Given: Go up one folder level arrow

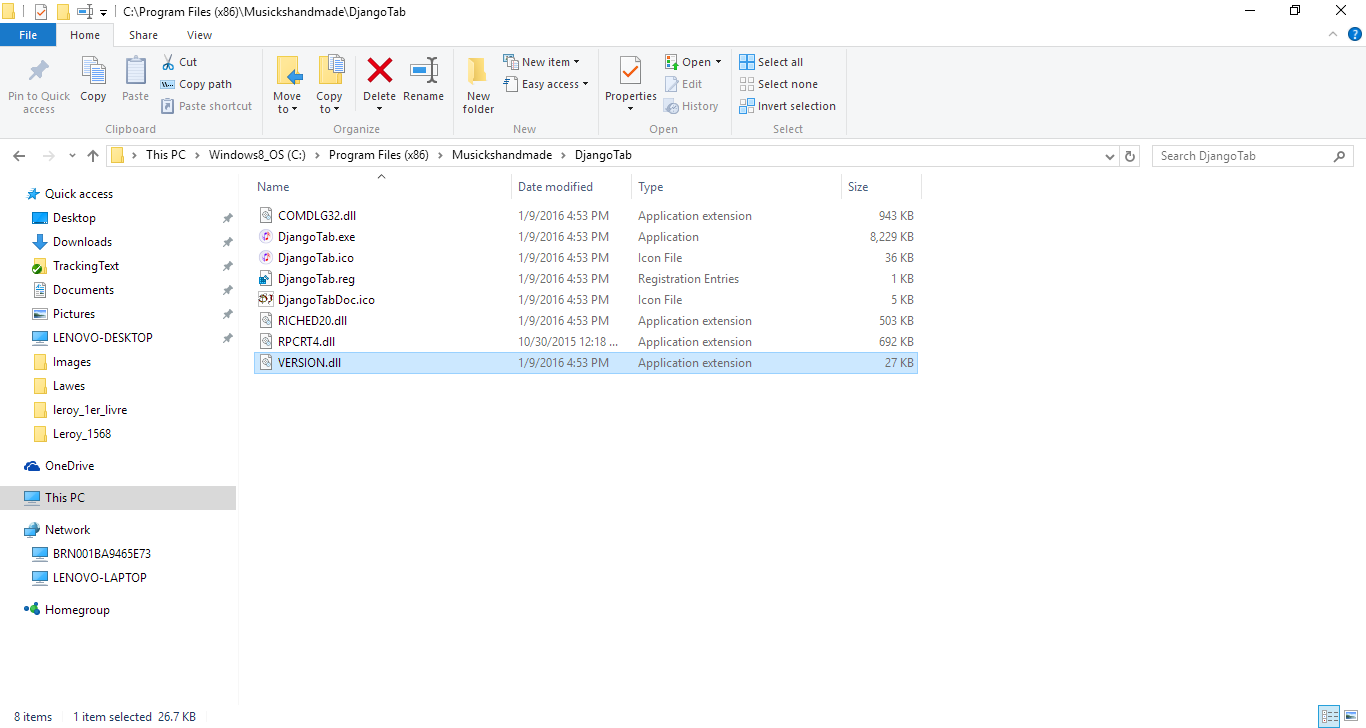Looking at the screenshot, I should tap(93, 156).
